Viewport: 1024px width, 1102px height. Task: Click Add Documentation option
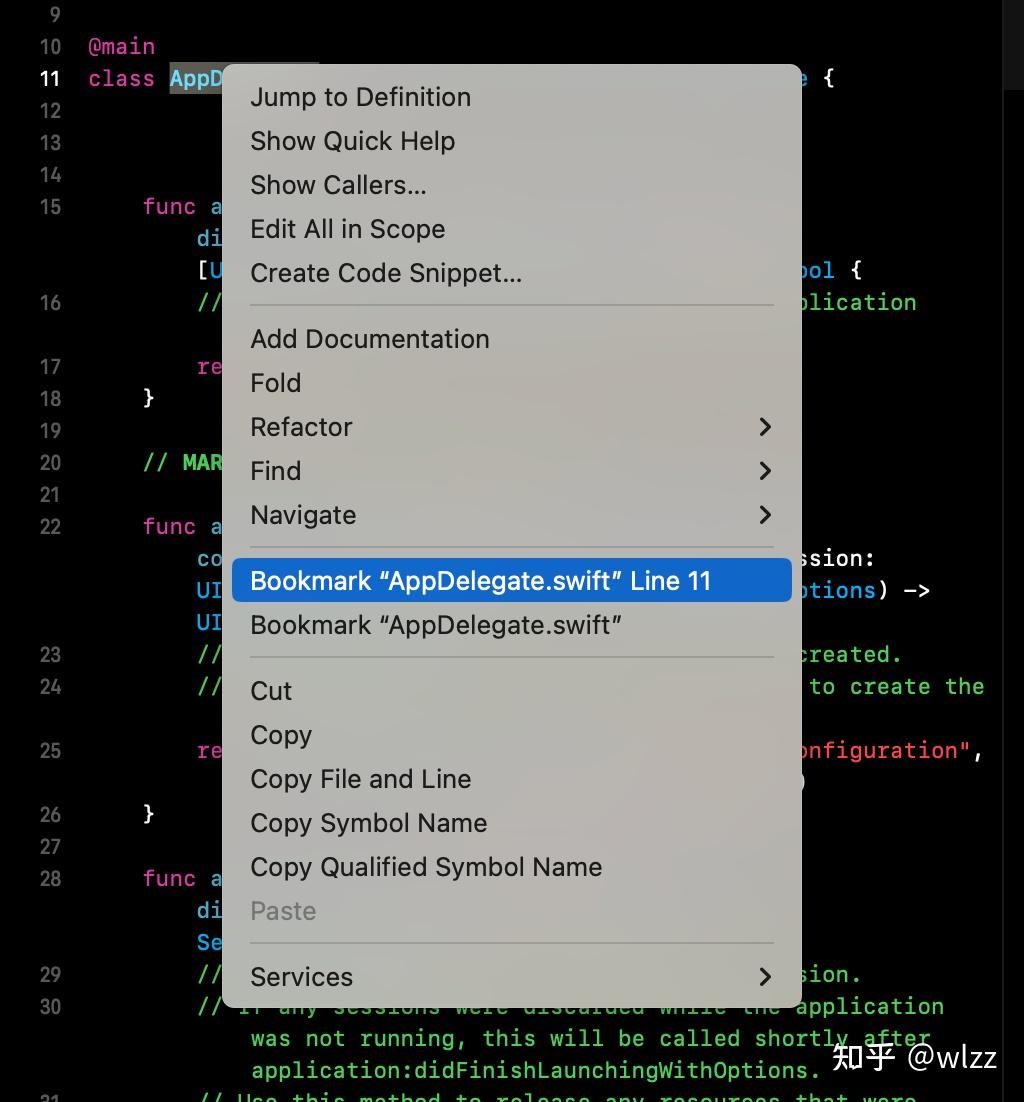point(369,339)
